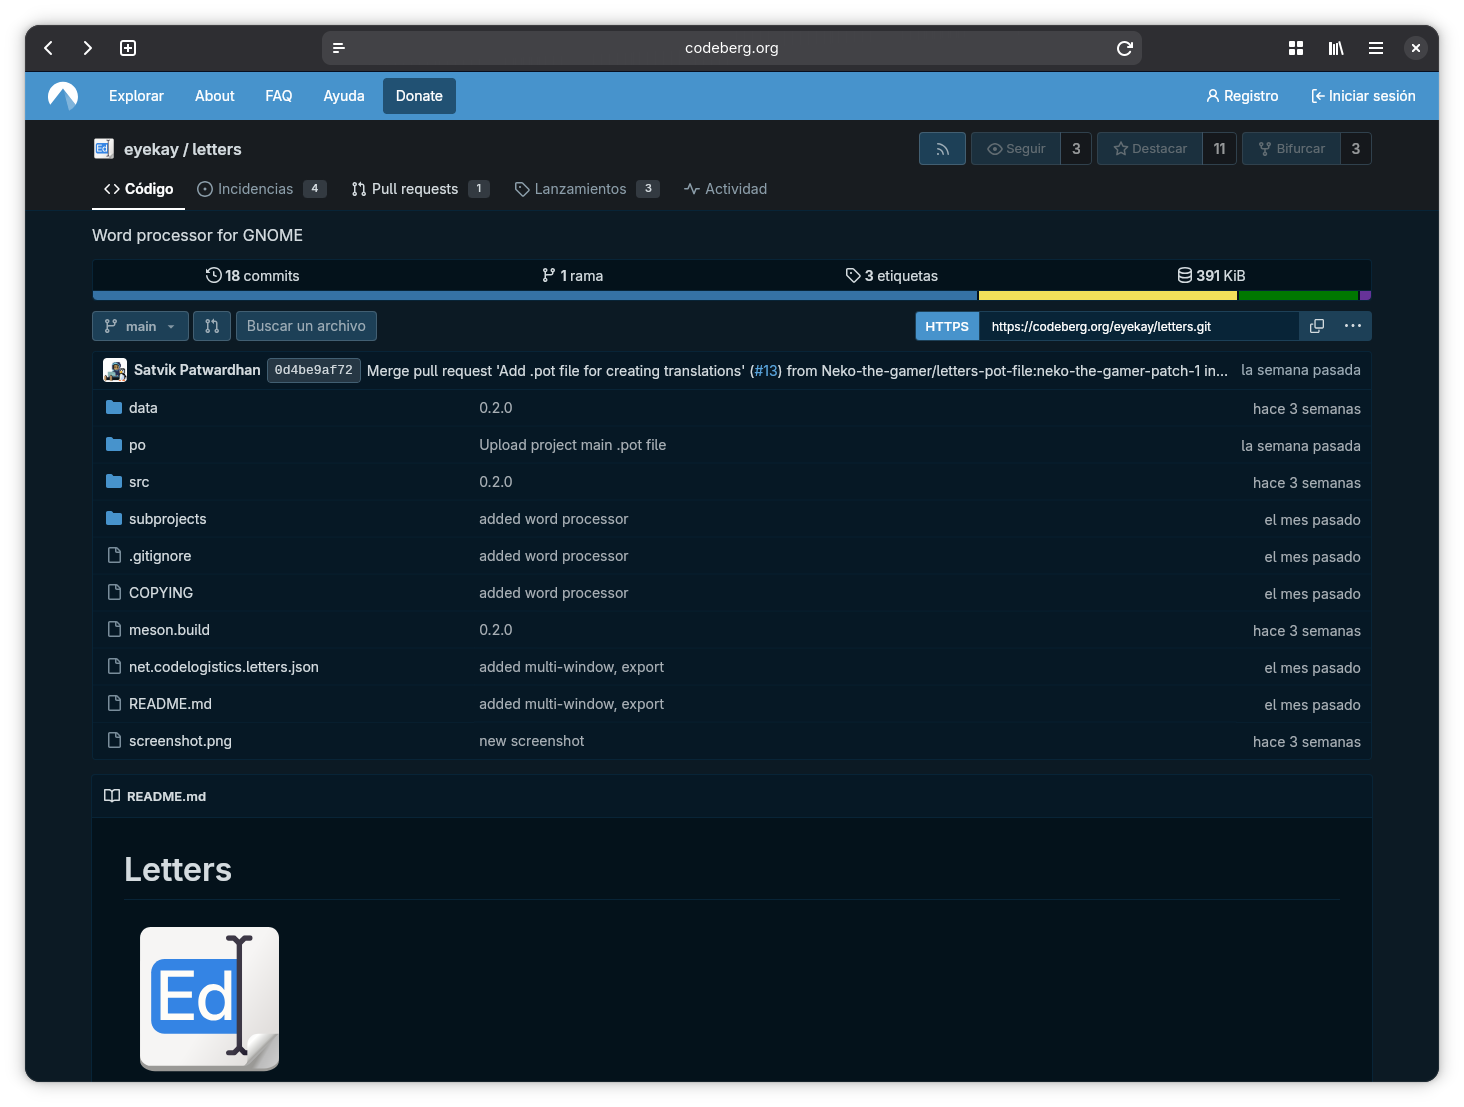Select the Codeberg logo in the navbar
This screenshot has height=1107, width=1464.
62,95
